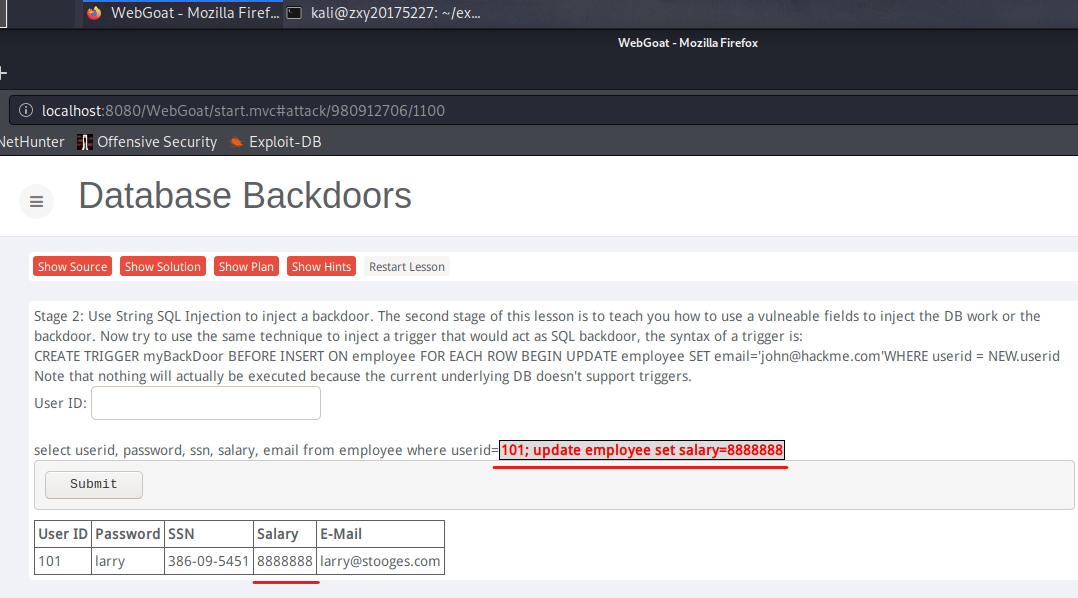
Task: Click the 'Database Backdoors' page heading
Action: click(x=245, y=196)
